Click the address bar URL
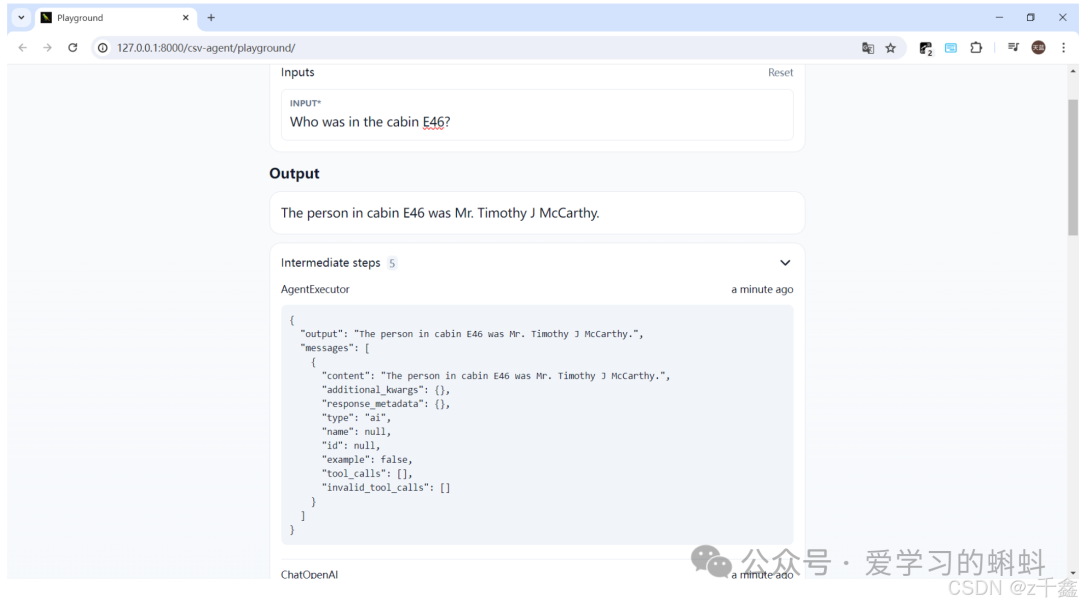Viewport: 1080px width, 606px height. pyautogui.click(x=206, y=48)
